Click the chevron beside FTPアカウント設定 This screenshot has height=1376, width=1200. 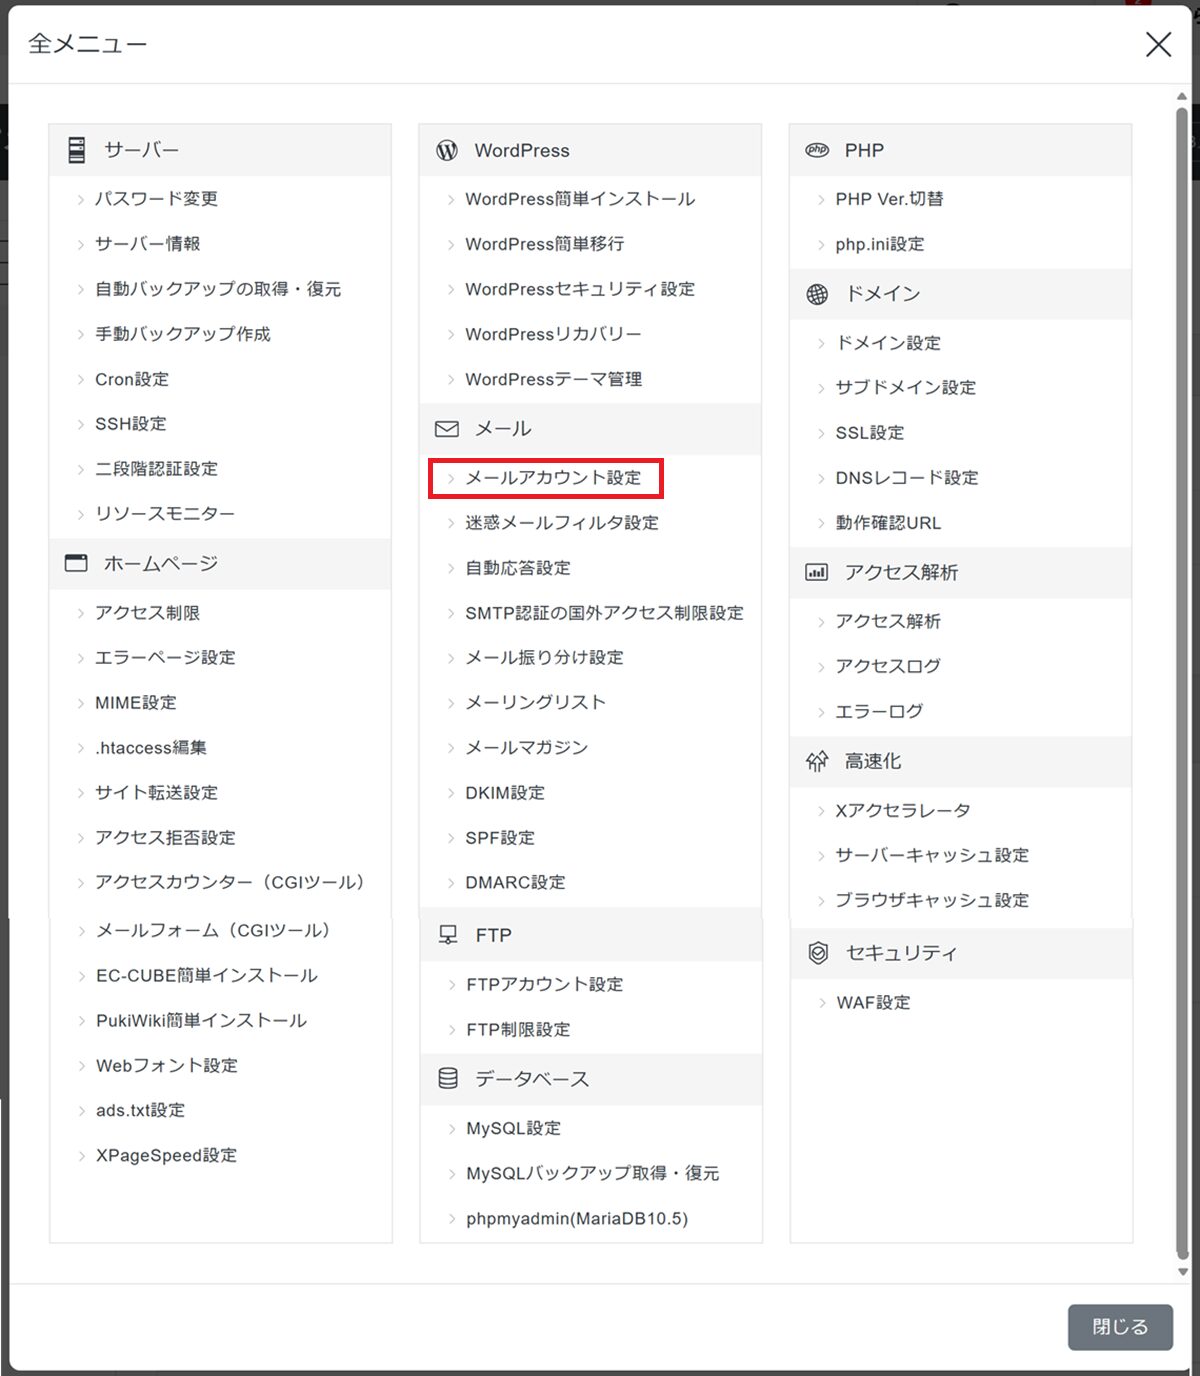click(451, 985)
